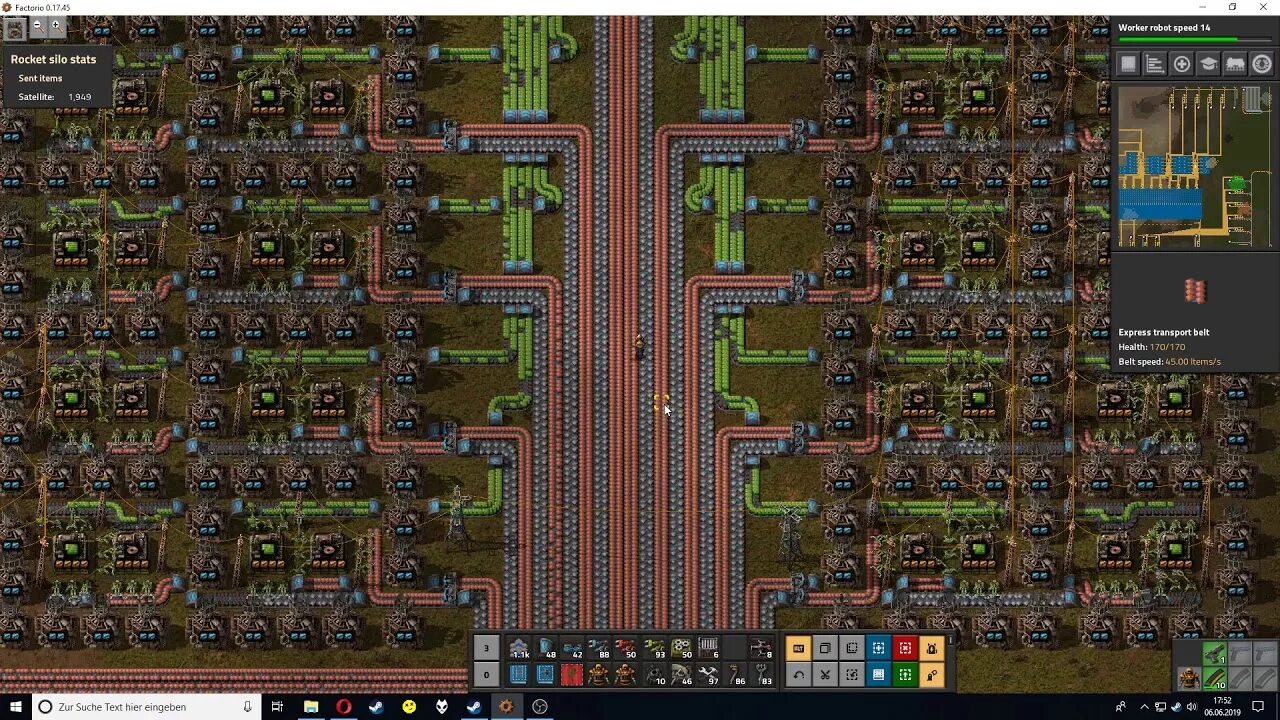Viewport: 1280px width, 720px height.
Task: Toggle exoskeleton shortcut button
Action: click(x=932, y=674)
